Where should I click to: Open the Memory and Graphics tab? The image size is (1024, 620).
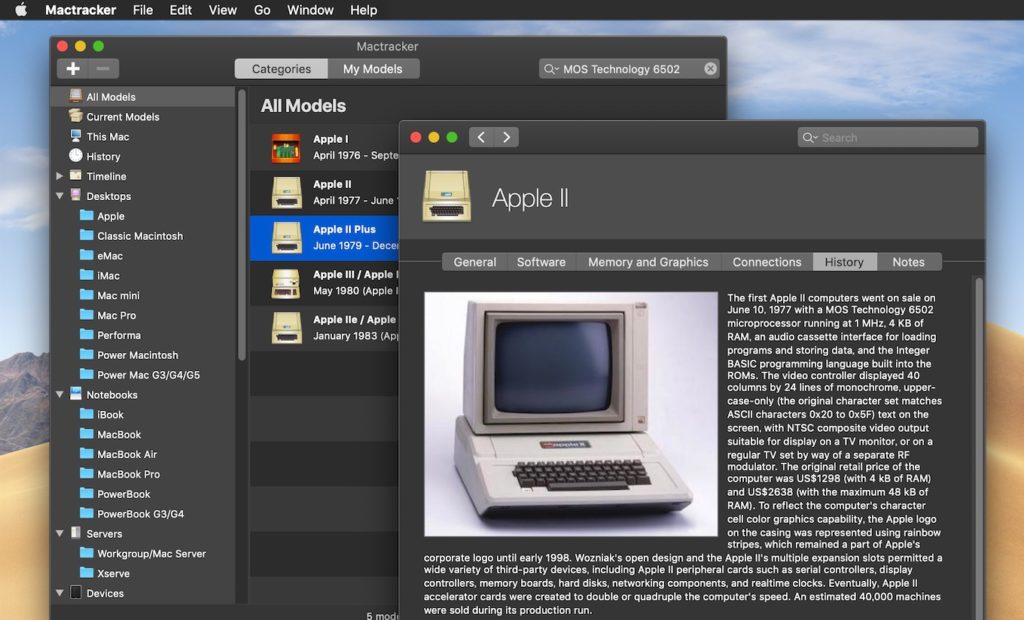[647, 262]
